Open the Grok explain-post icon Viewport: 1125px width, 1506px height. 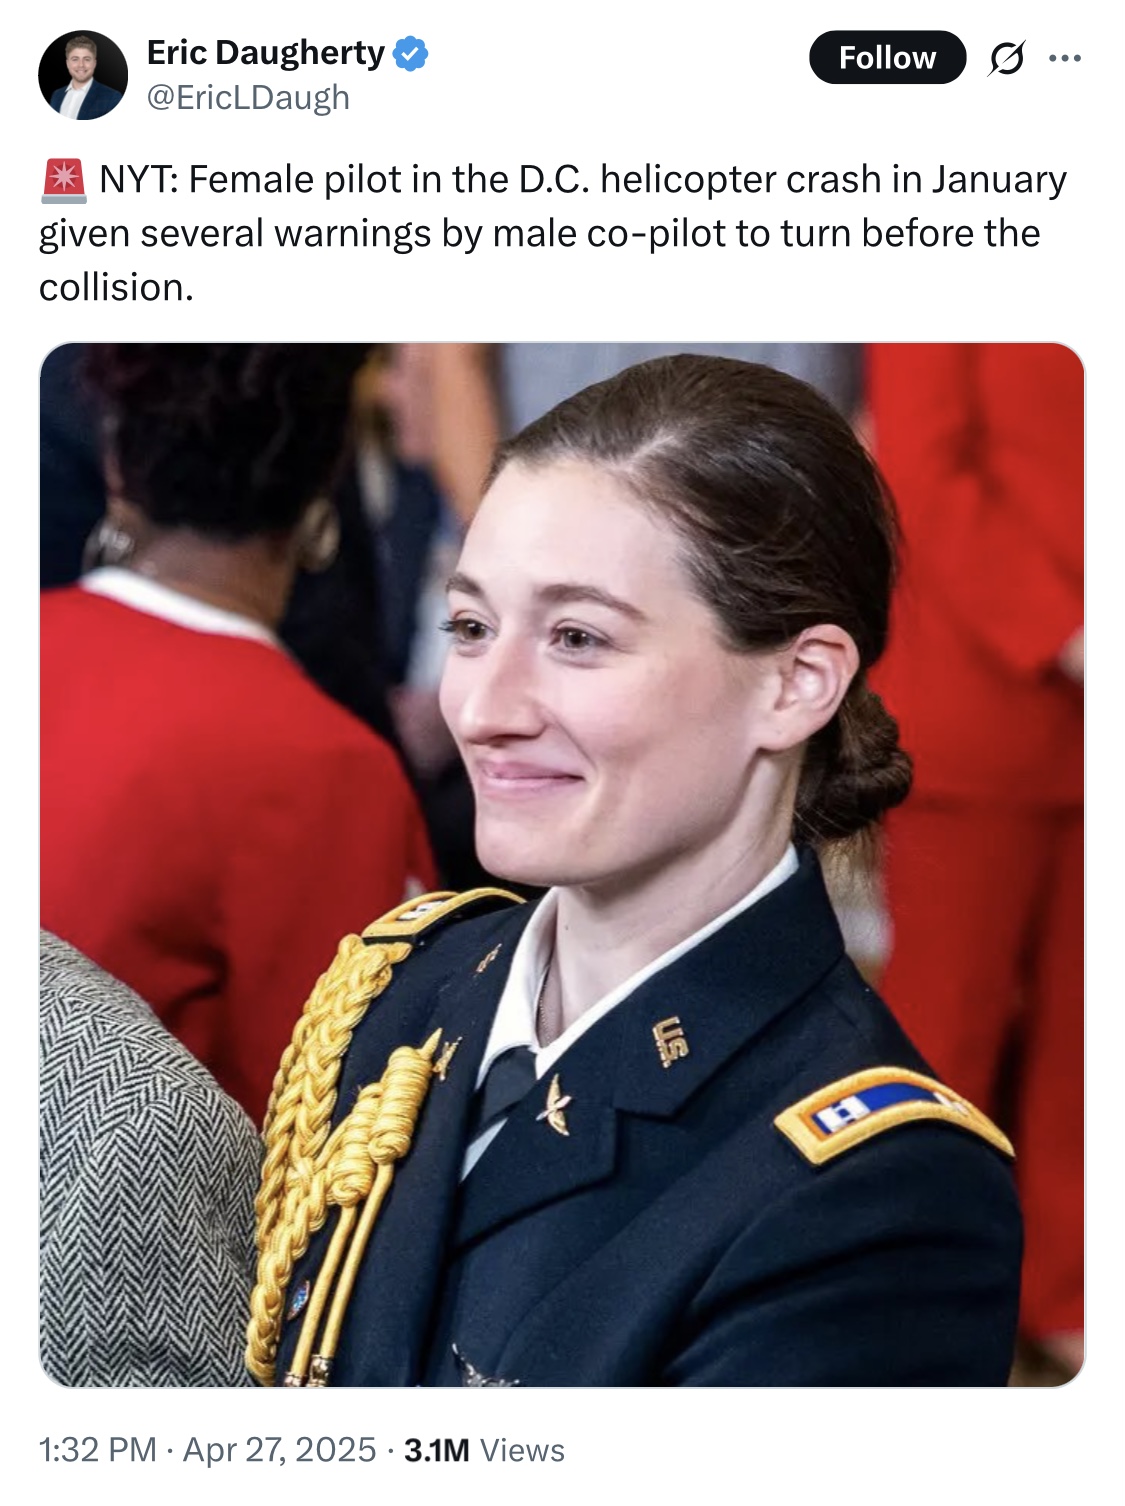[x=1006, y=59]
